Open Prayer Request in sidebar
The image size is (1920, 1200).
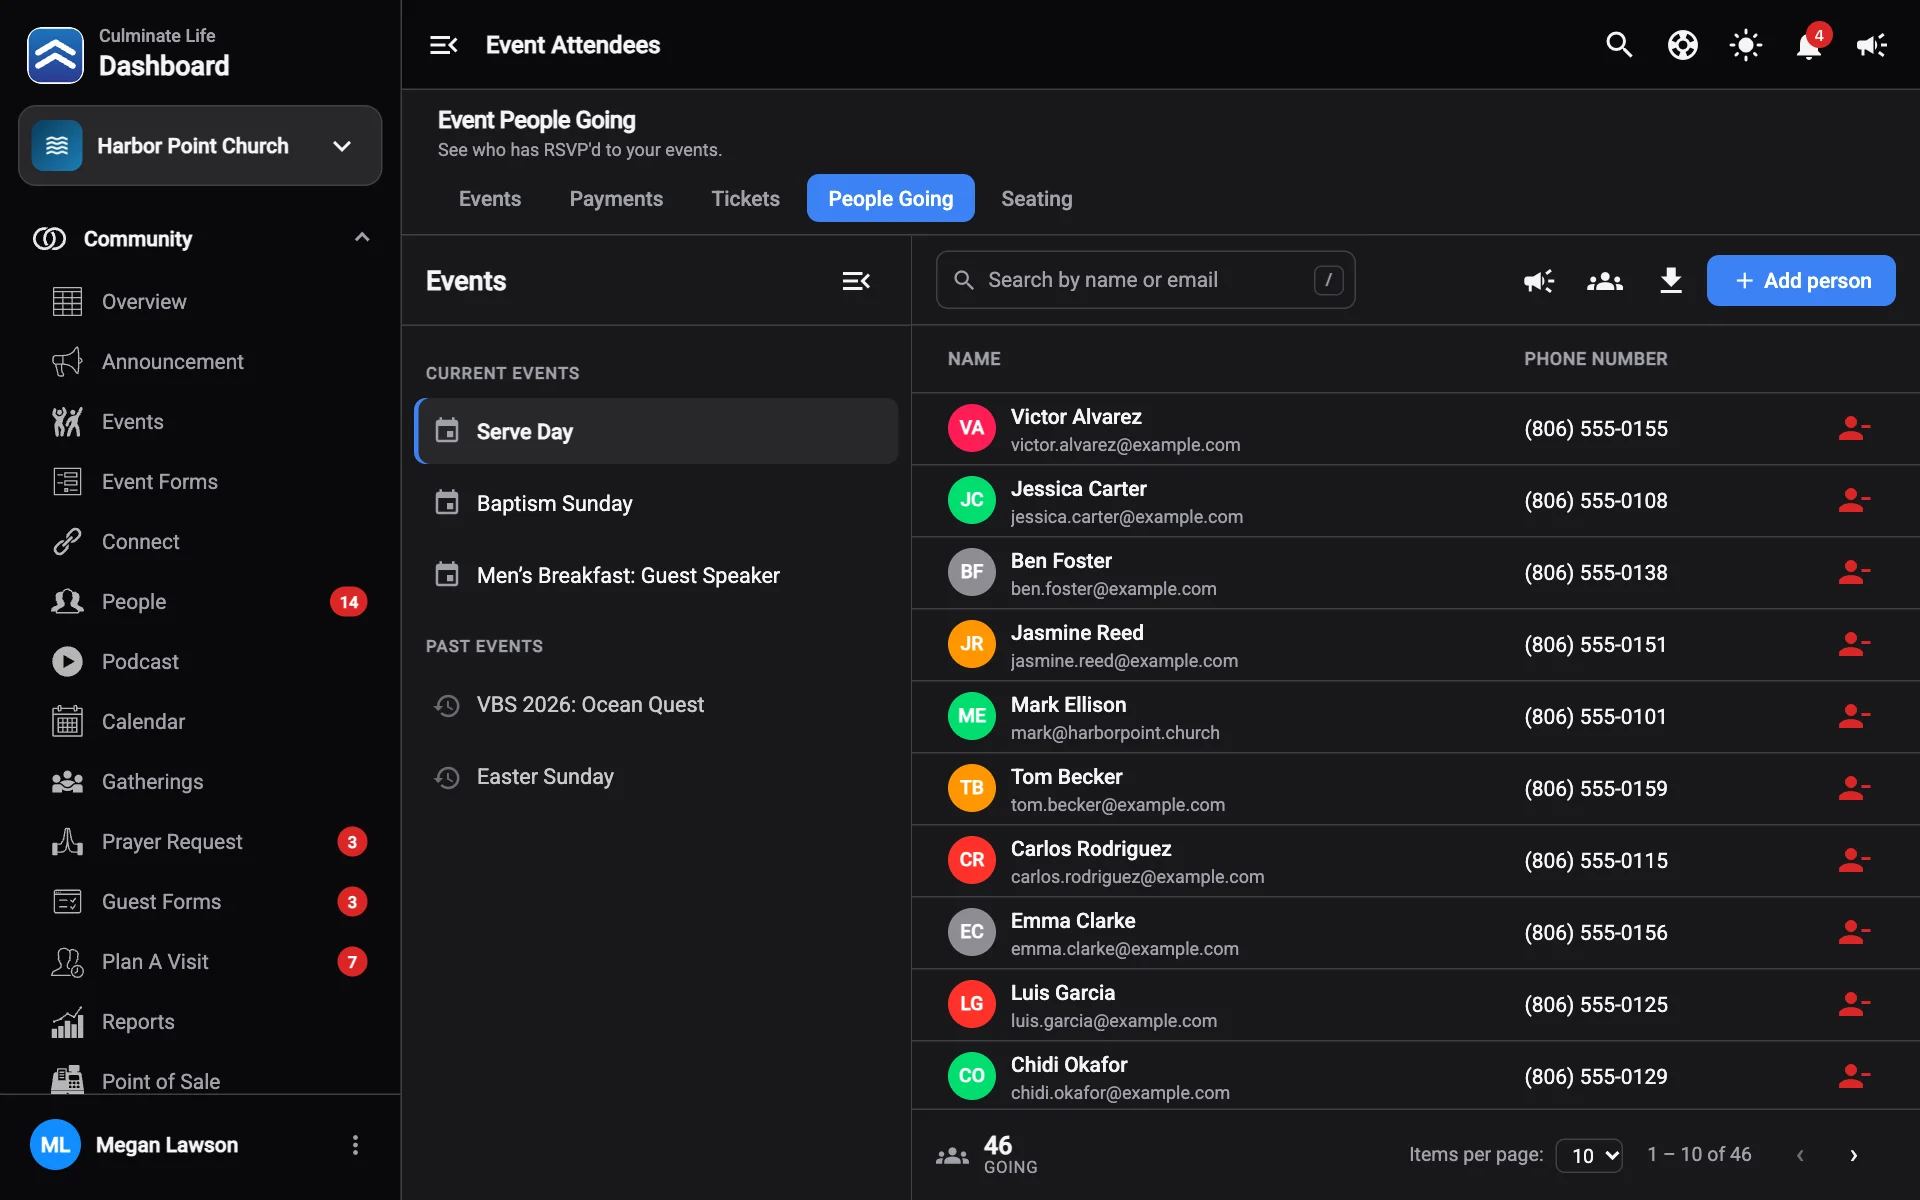pyautogui.click(x=200, y=842)
